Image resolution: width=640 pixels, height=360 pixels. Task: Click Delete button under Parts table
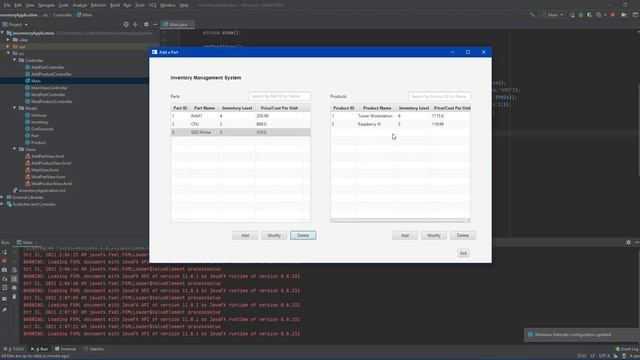(303, 236)
